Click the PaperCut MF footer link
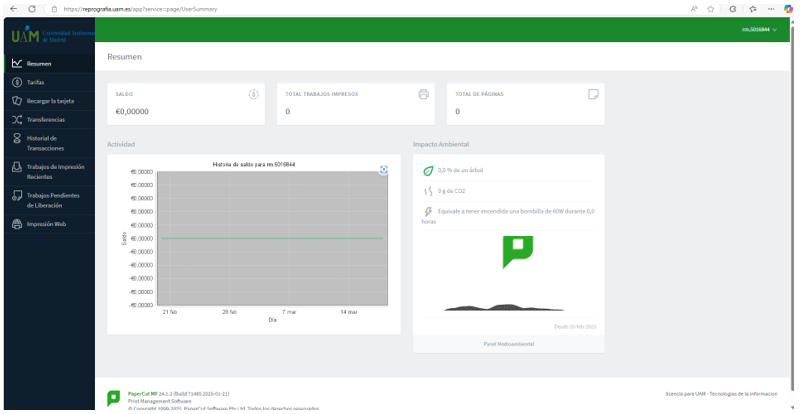Viewport: 801px width, 414px height. [143, 394]
